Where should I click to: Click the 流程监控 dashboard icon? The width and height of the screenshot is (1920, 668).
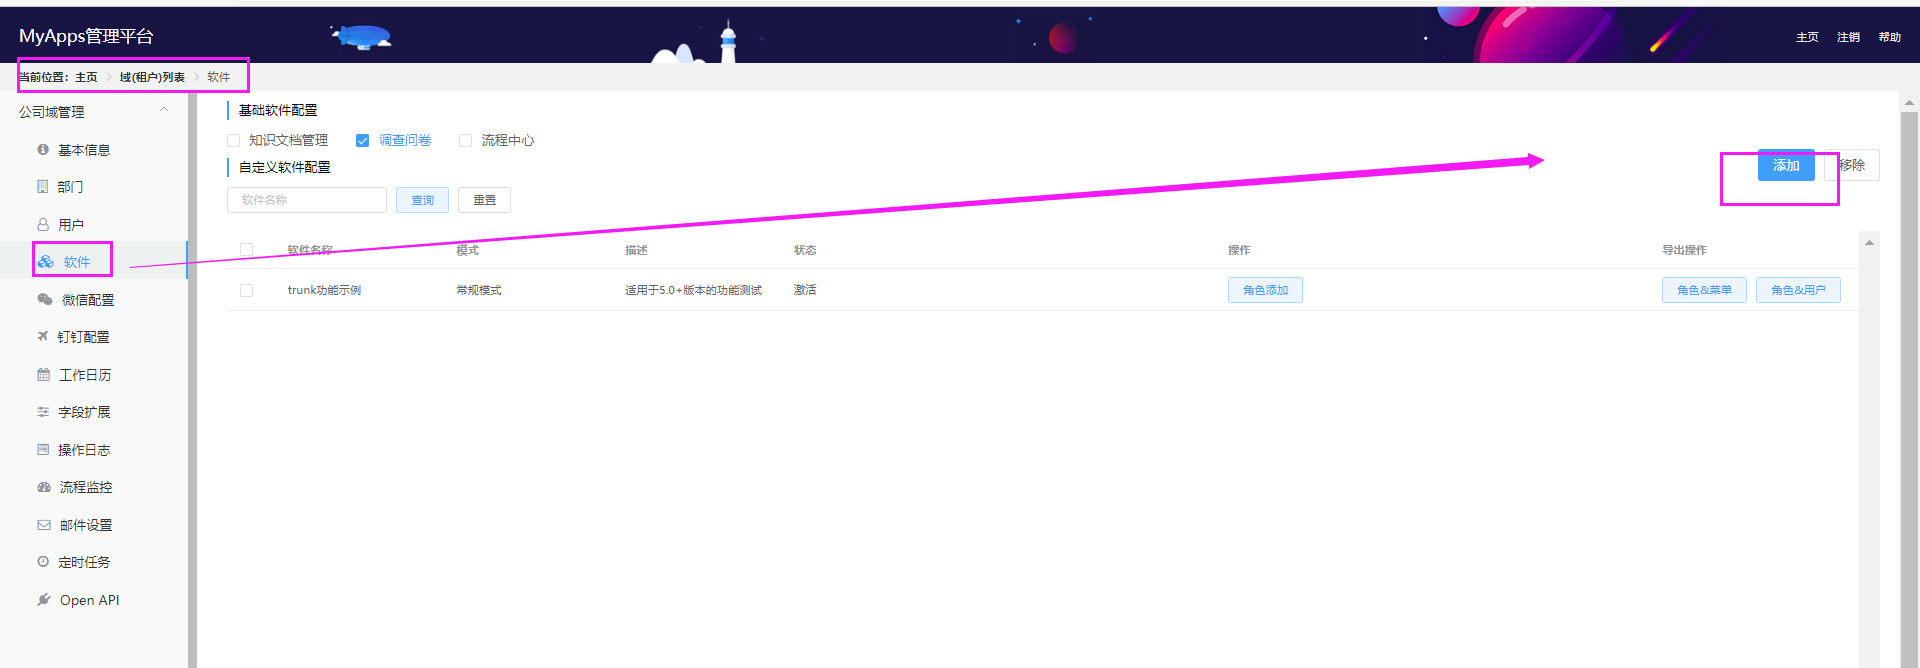pyautogui.click(x=44, y=487)
